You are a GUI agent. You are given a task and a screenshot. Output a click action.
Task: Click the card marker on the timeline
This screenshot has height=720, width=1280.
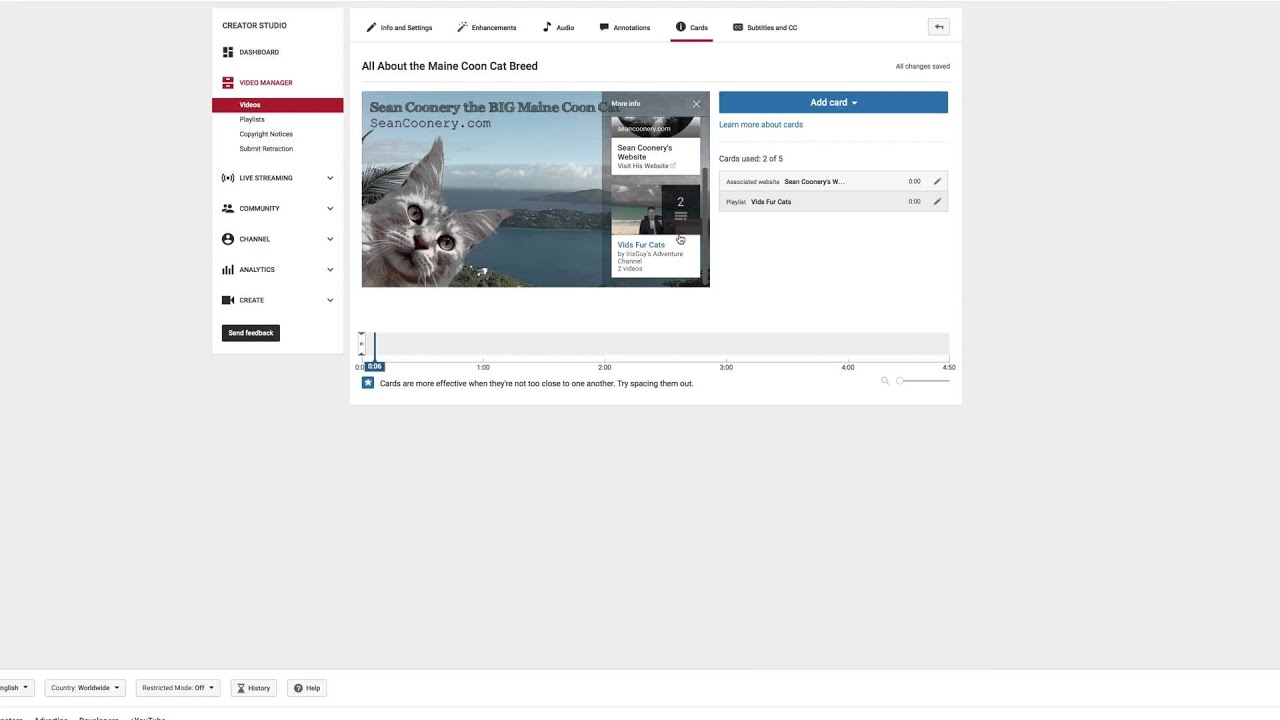click(361, 345)
